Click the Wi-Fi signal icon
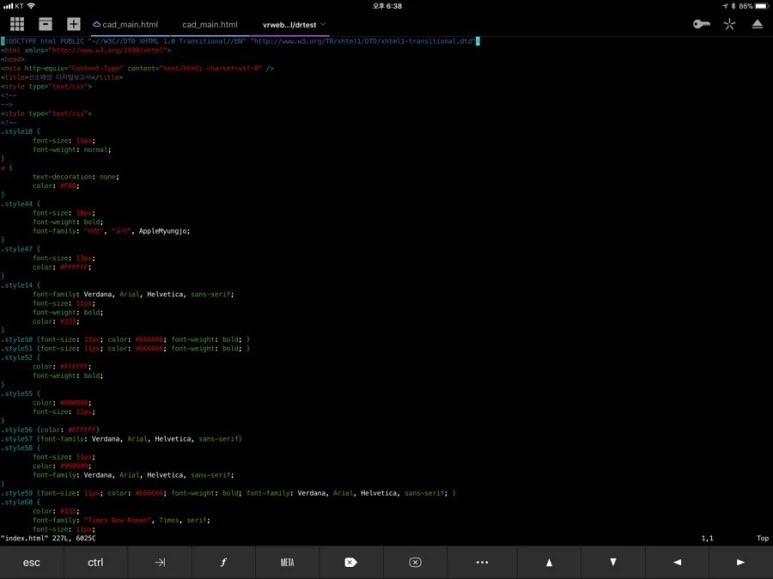 [31, 6]
